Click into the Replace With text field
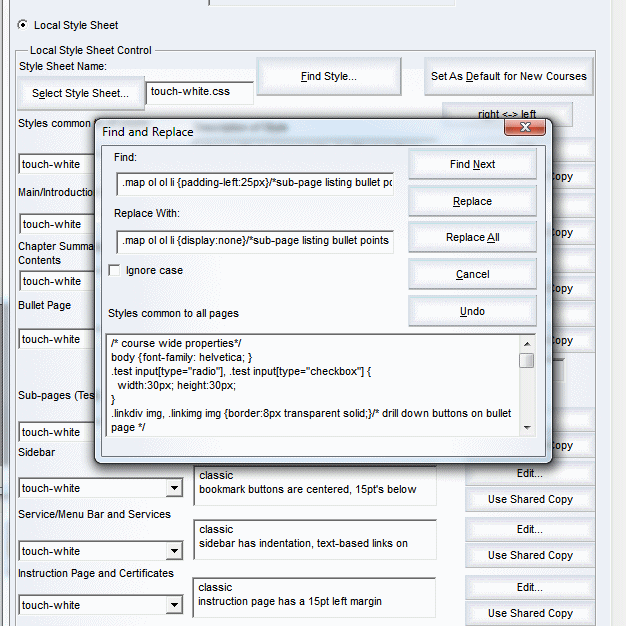Screen dimensions: 626x626 (255, 241)
